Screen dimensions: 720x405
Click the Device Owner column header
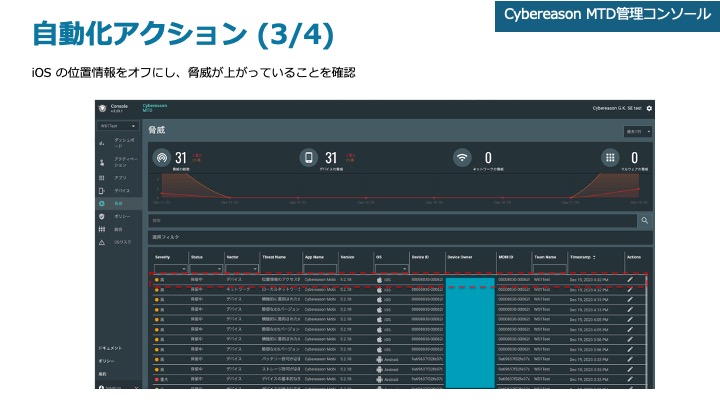[x=460, y=257]
